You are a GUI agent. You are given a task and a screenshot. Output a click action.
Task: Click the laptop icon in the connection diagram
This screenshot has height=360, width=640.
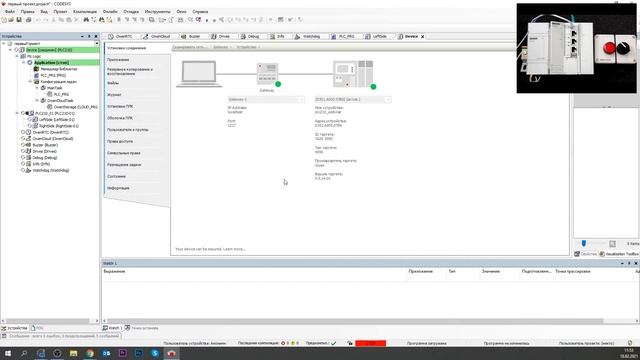(199, 74)
